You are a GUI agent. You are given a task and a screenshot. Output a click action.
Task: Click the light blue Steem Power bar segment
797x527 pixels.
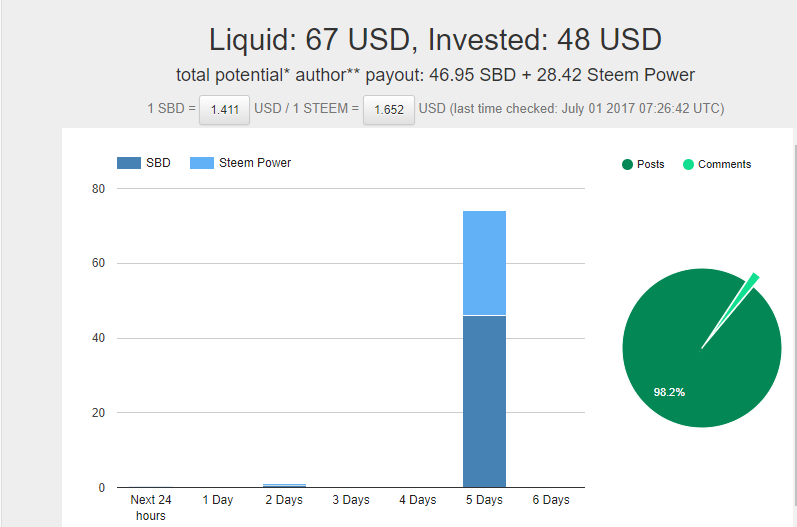click(484, 263)
